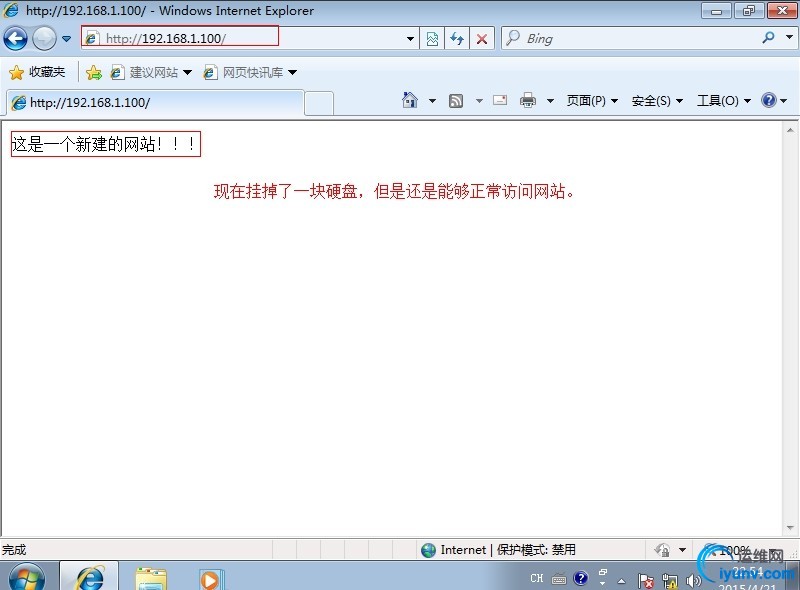
Task: Click the Help question mark icon
Action: (768, 100)
